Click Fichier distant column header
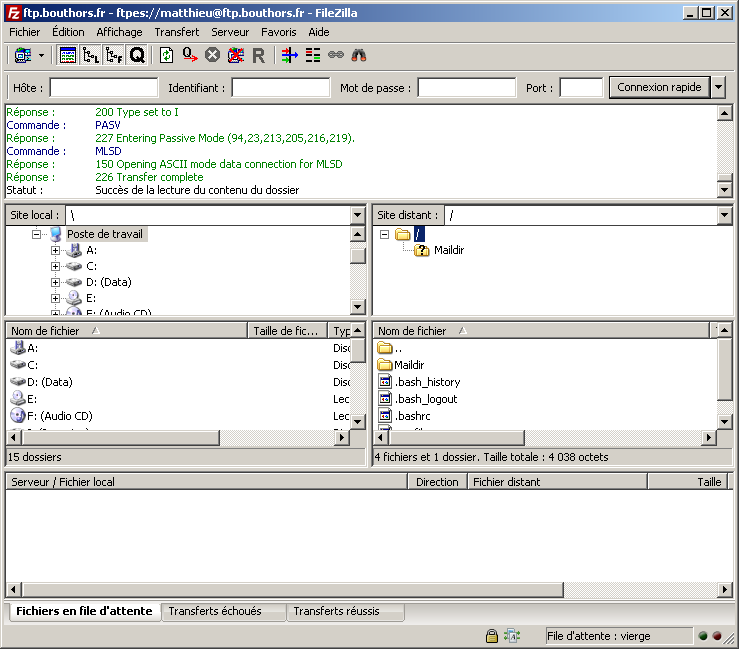 (557, 482)
